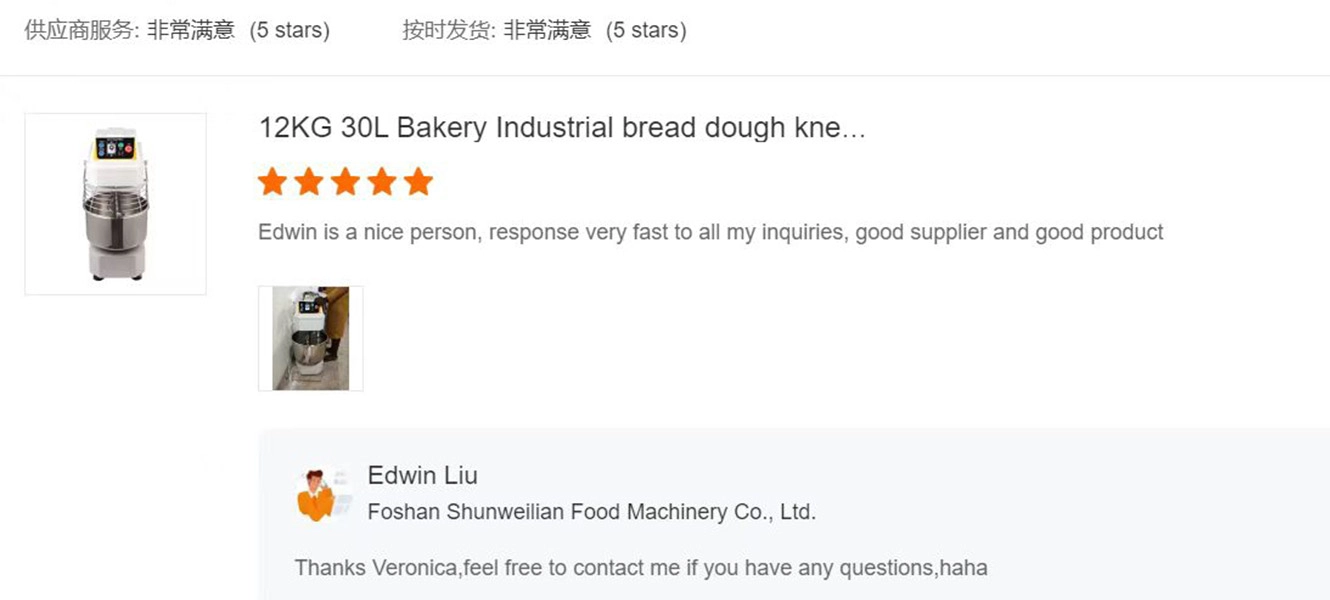The width and height of the screenshot is (1330, 600).
Task: Click the 按时发货 rating label
Action: point(448,30)
